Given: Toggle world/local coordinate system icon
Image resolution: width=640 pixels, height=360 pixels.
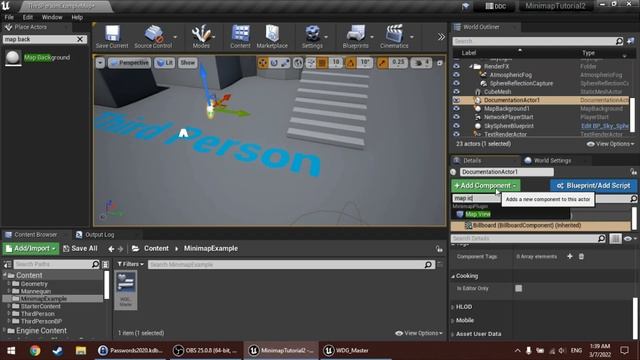Looking at the screenshot, I should [x=298, y=62].
